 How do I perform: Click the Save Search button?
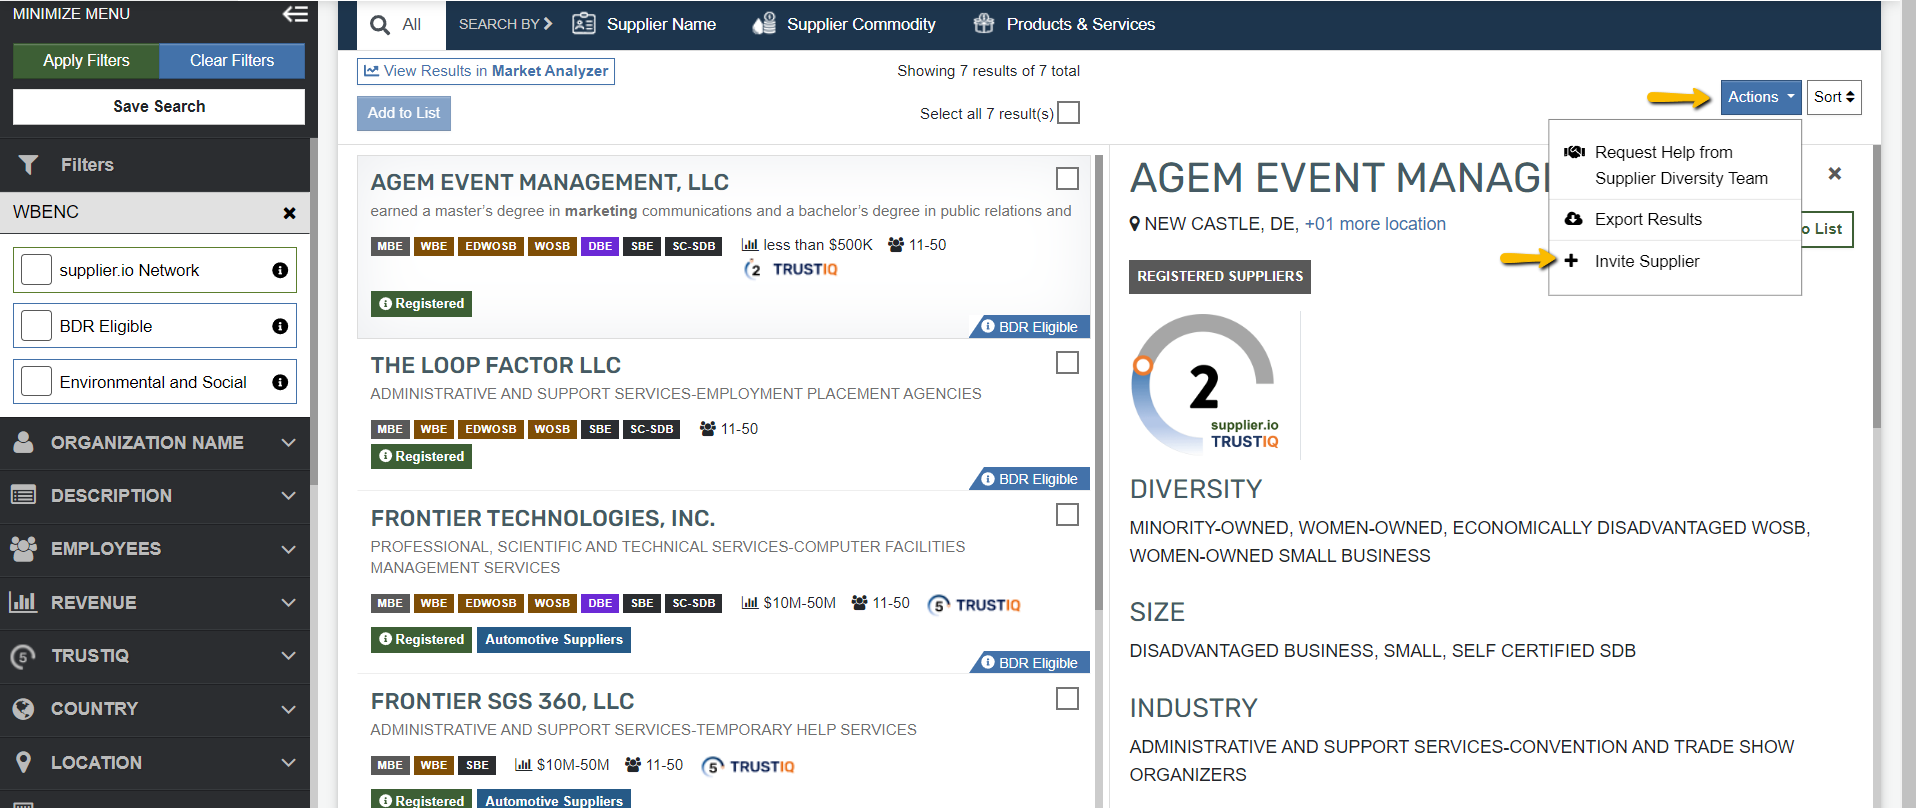tap(159, 107)
